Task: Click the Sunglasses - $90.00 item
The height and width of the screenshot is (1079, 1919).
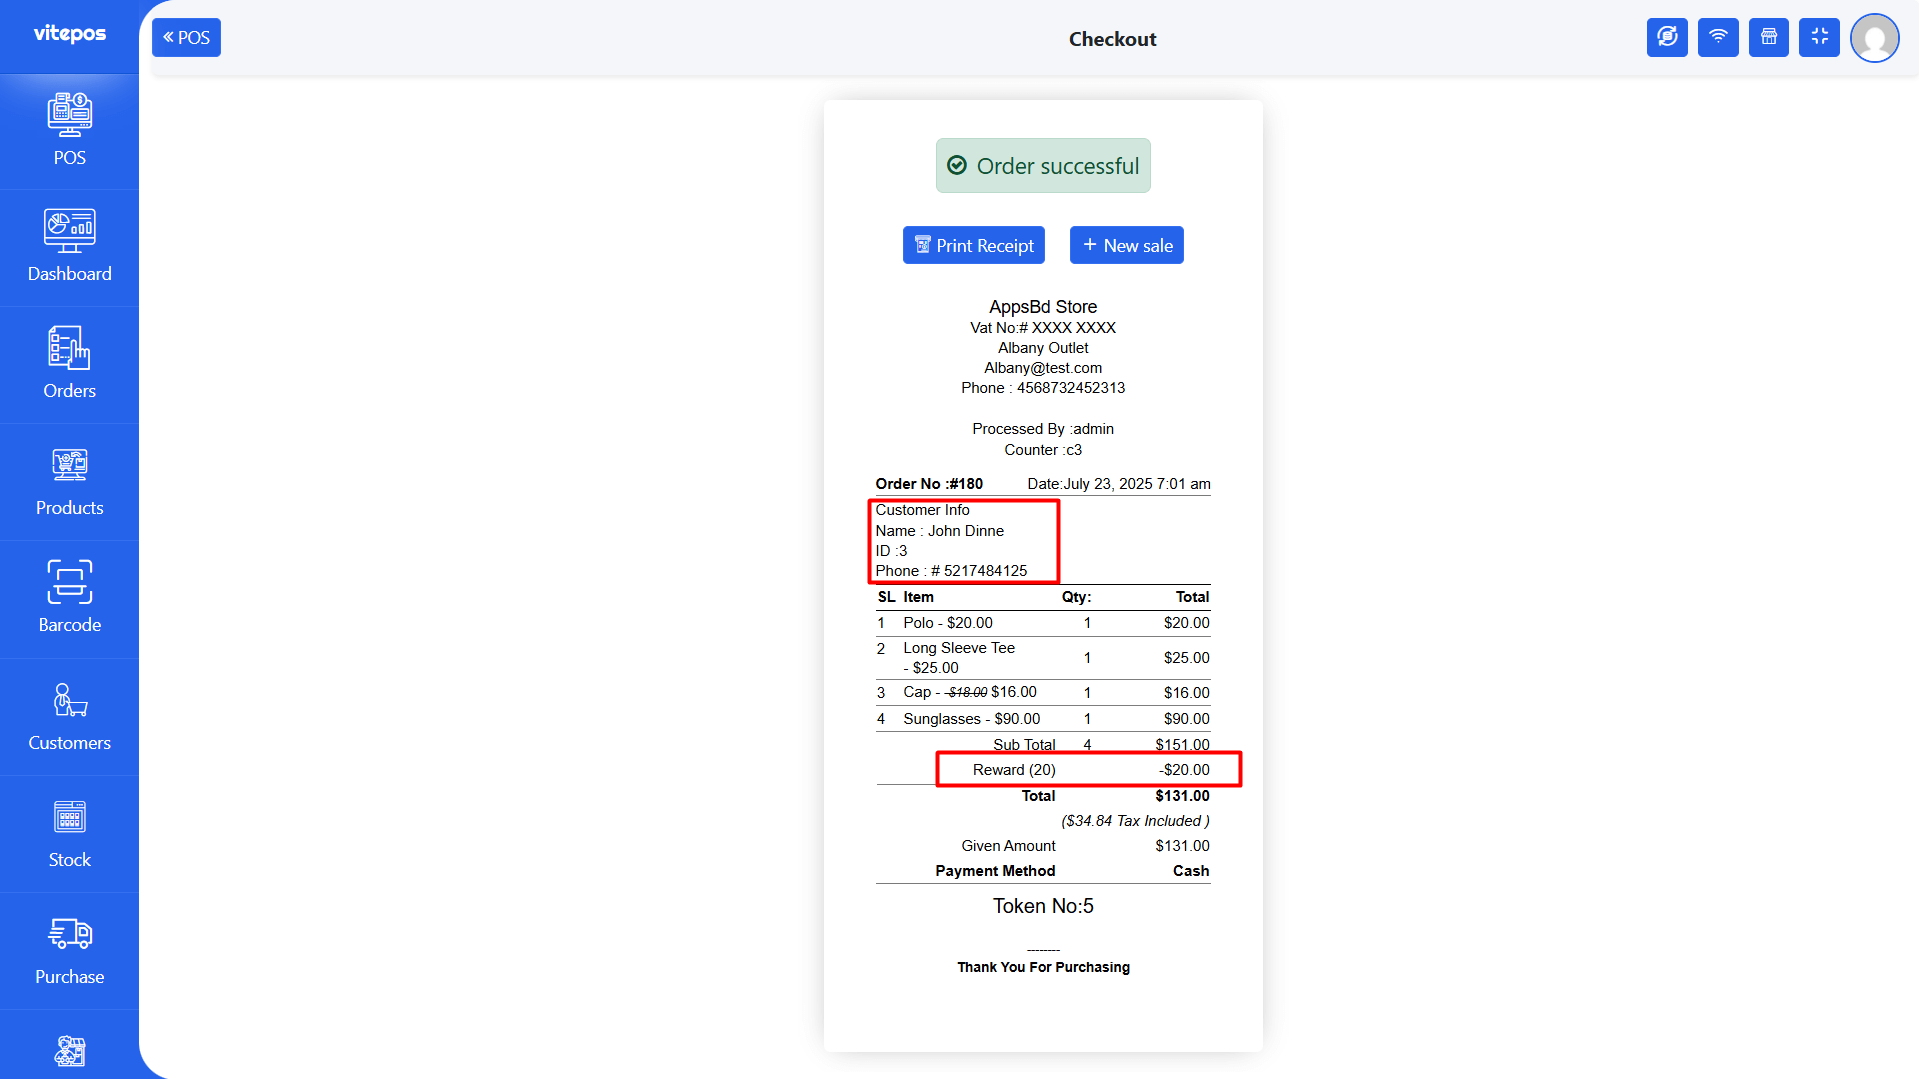Action: [x=972, y=719]
